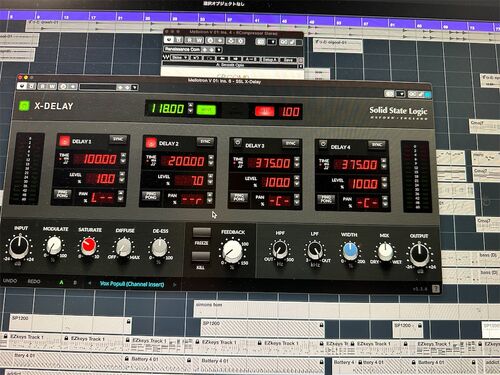The height and width of the screenshot is (375, 500).
Task: Go to next X-Delay preset arrow
Action: pyautogui.click(x=174, y=284)
